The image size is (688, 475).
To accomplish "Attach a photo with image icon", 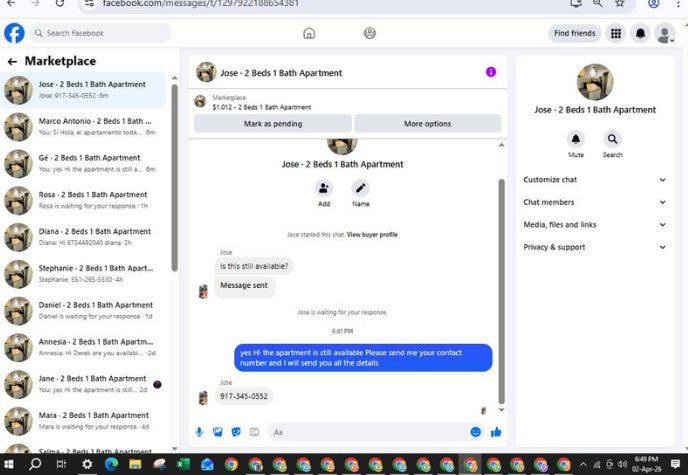I will click(218, 432).
